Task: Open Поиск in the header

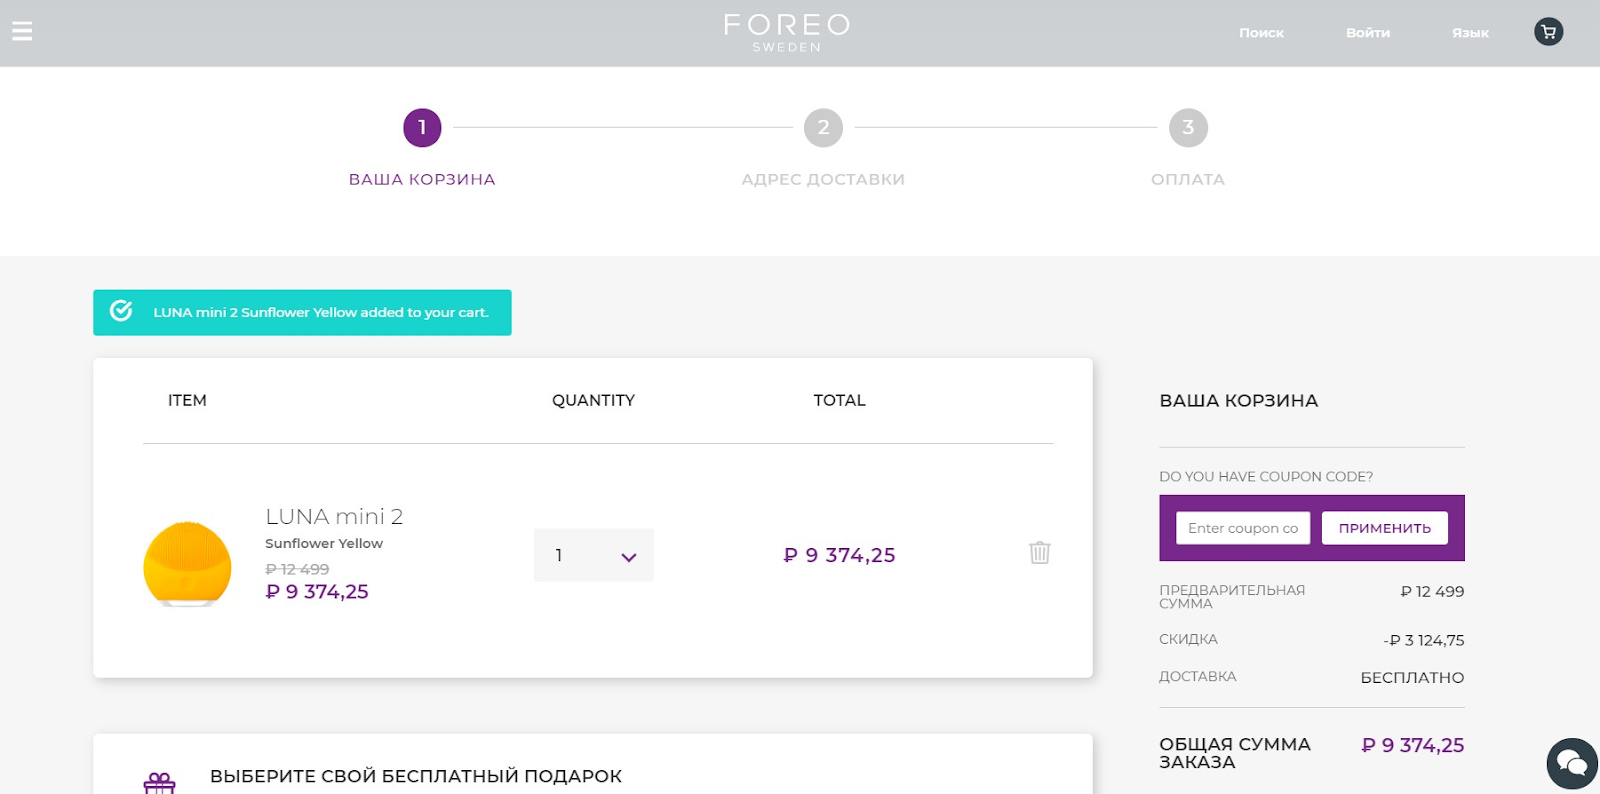Action: click(1261, 33)
